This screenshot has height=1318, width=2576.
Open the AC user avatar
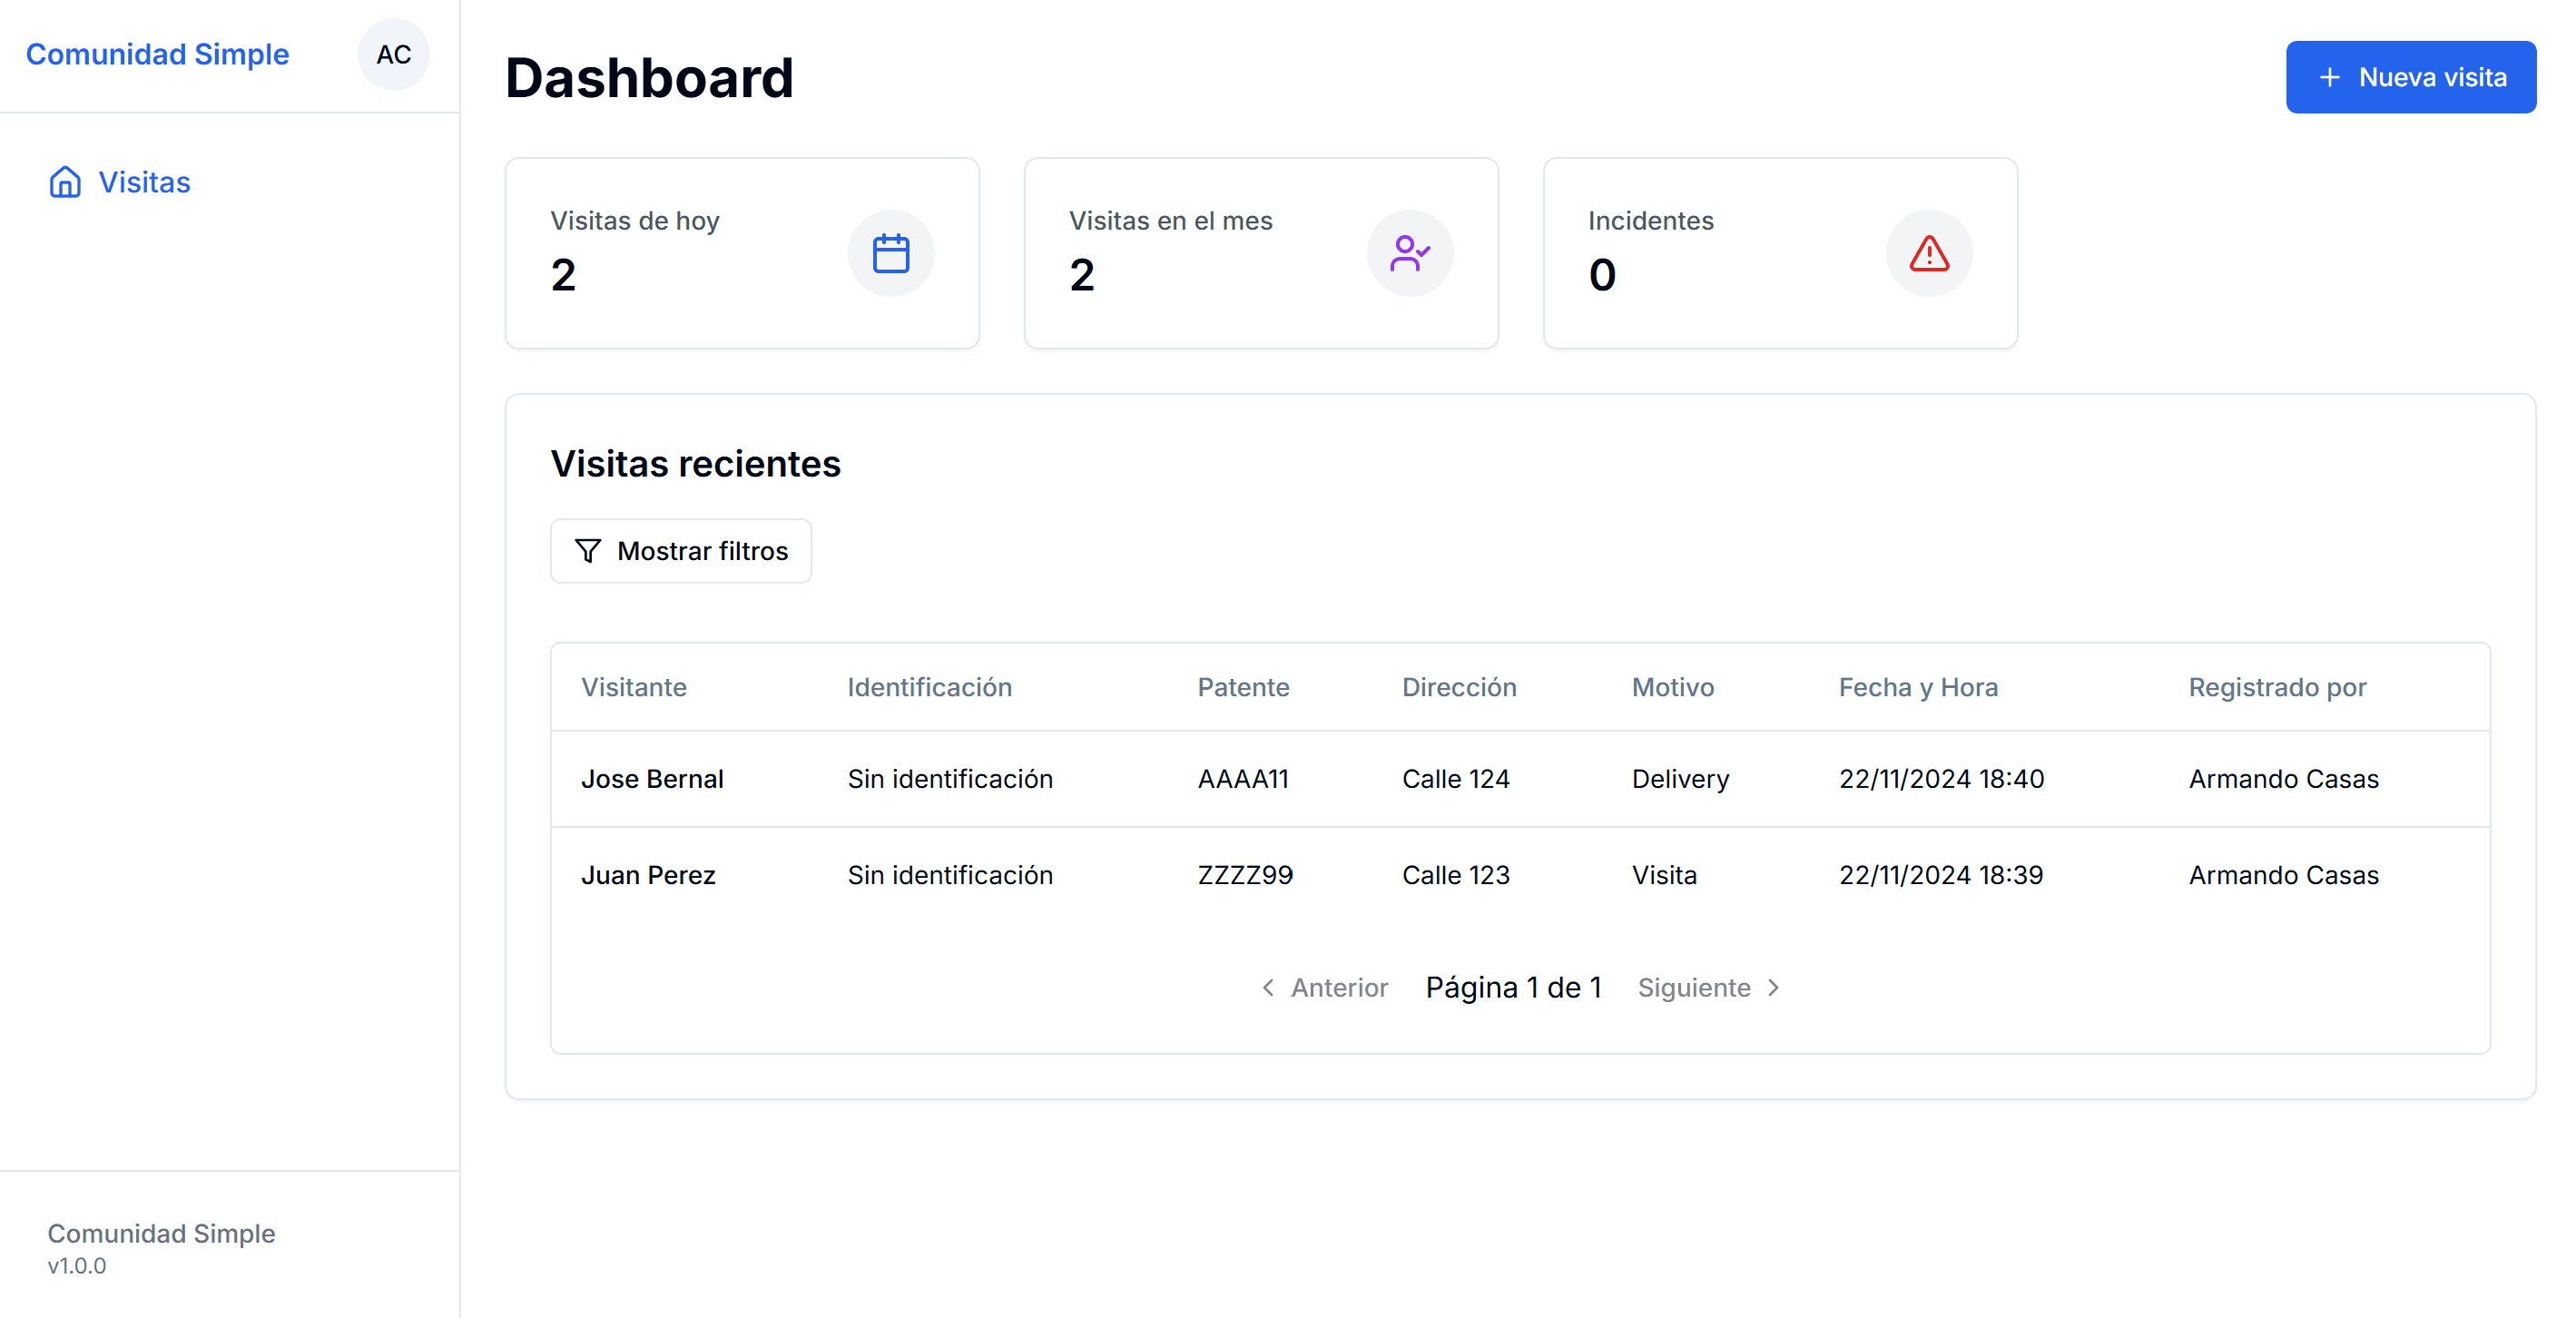pos(393,55)
